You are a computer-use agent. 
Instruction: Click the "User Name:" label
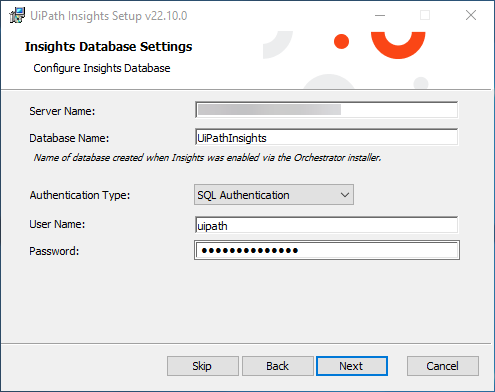[57, 224]
